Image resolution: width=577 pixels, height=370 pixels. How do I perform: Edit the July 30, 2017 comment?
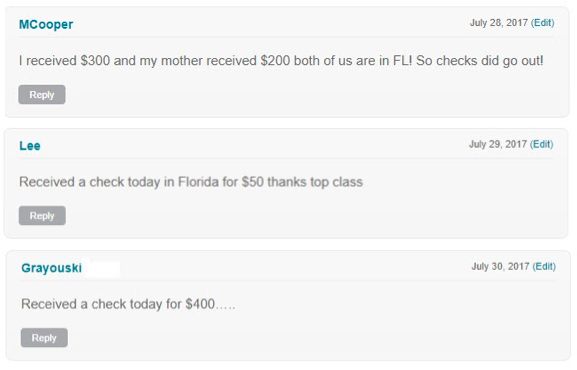(544, 266)
